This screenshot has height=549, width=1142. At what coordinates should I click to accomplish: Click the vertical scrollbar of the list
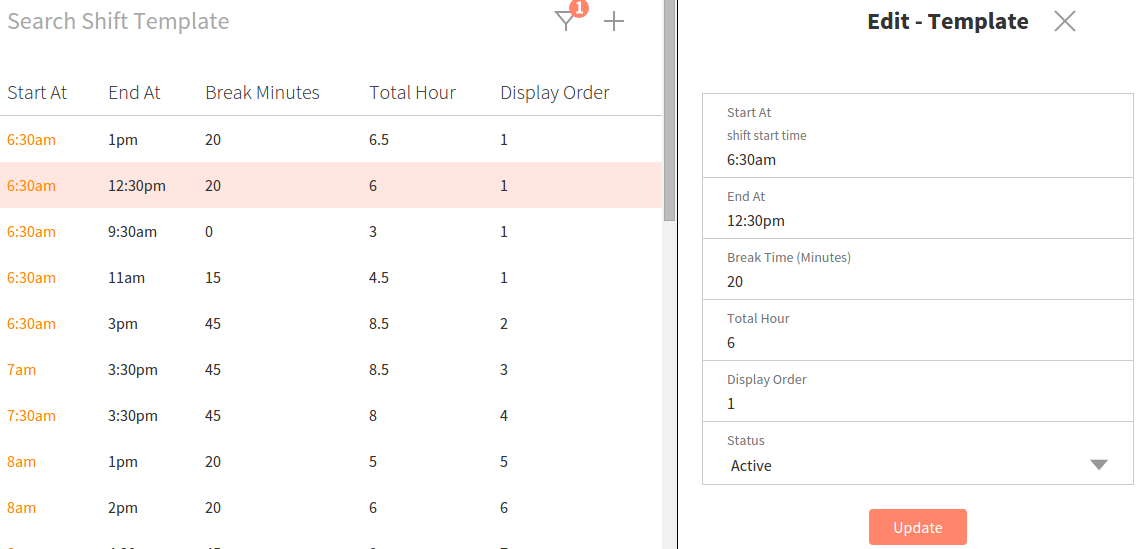(669, 110)
